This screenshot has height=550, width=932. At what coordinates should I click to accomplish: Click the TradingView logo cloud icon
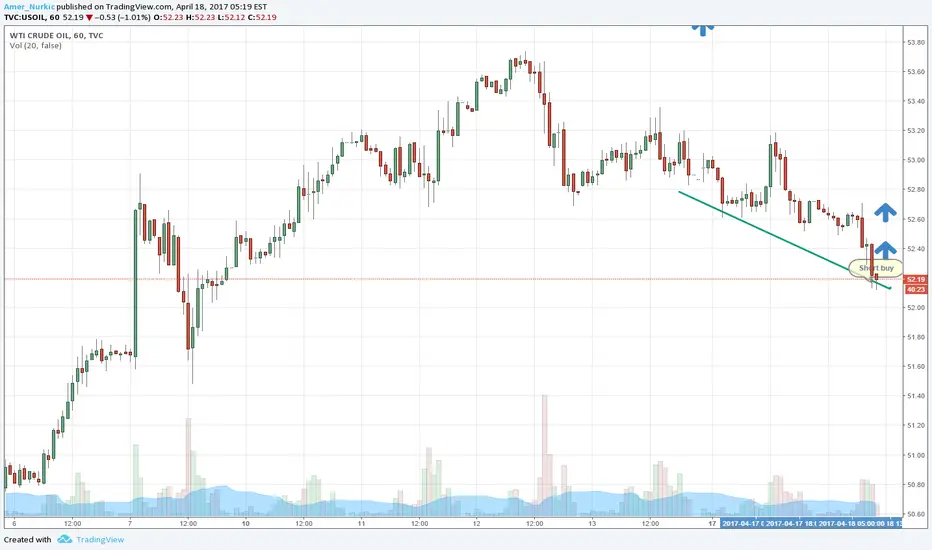coord(64,539)
